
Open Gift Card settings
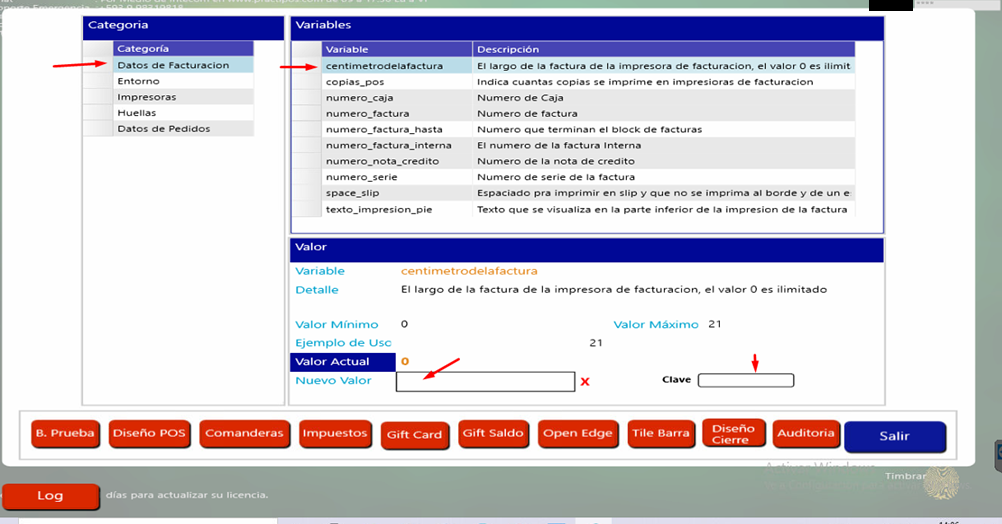tap(414, 435)
